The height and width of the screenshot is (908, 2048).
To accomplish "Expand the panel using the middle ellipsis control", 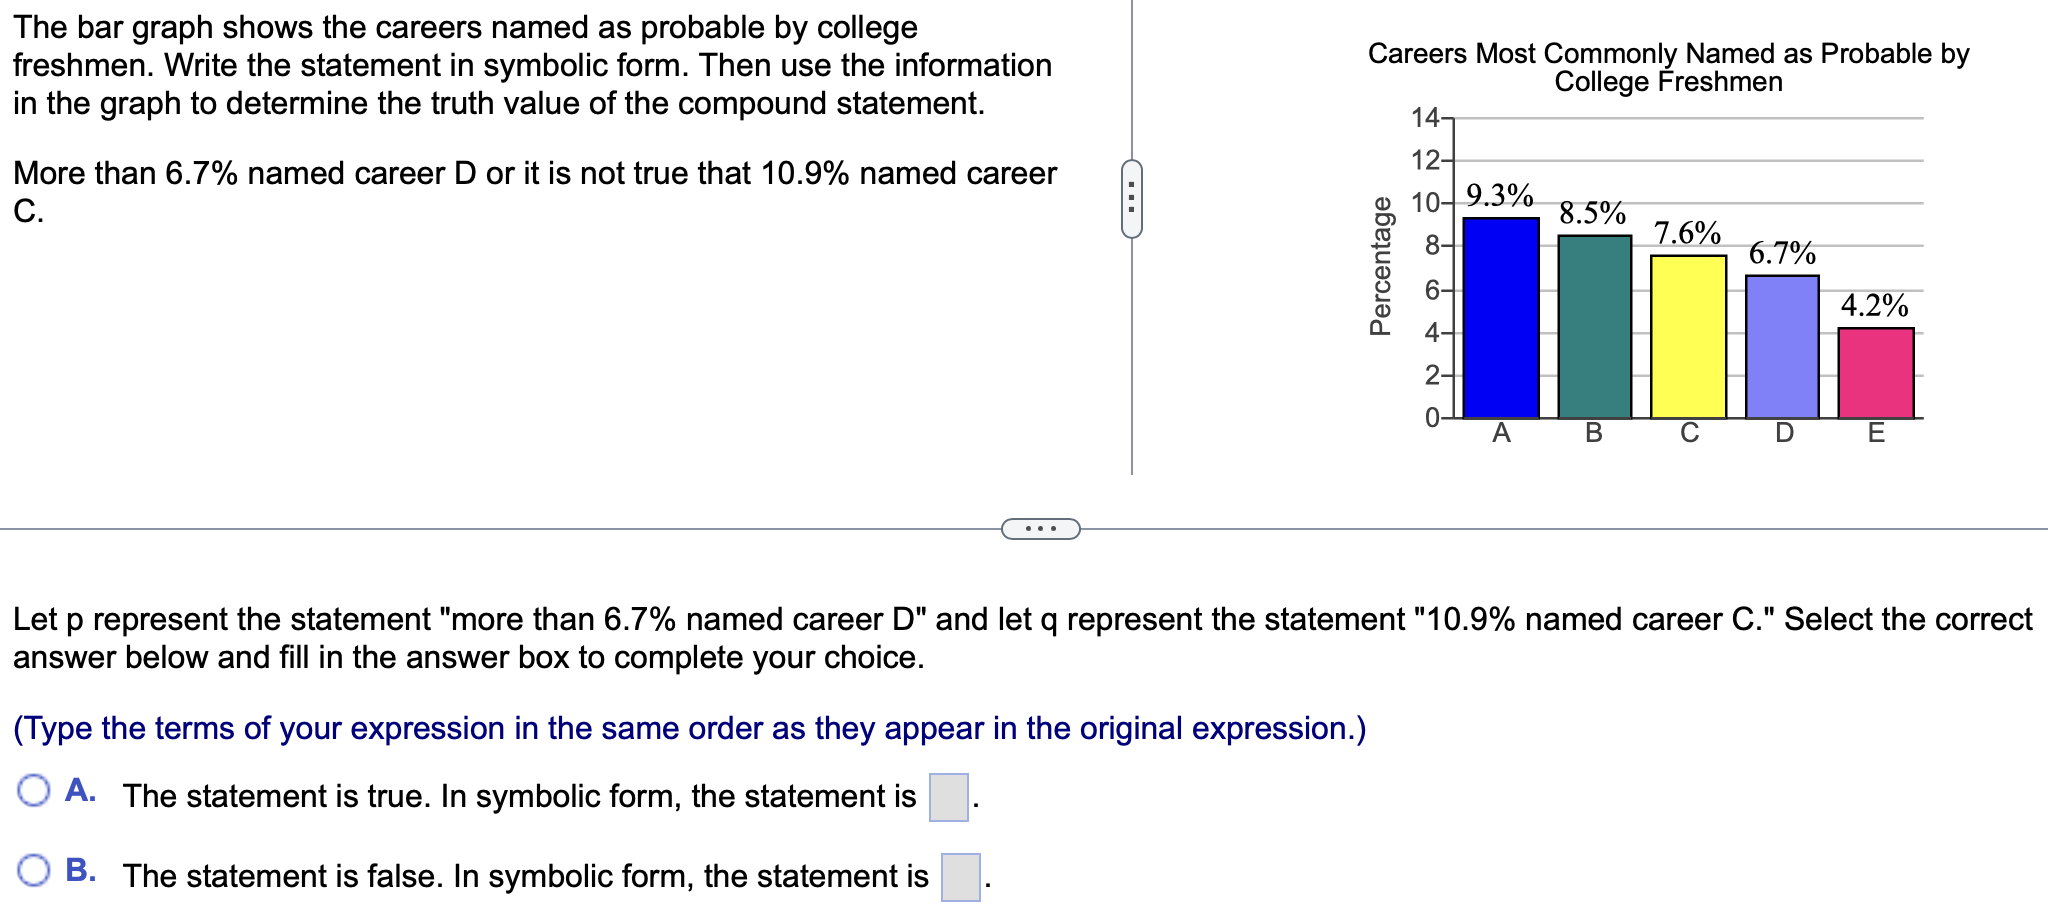I will coord(1040,530).
